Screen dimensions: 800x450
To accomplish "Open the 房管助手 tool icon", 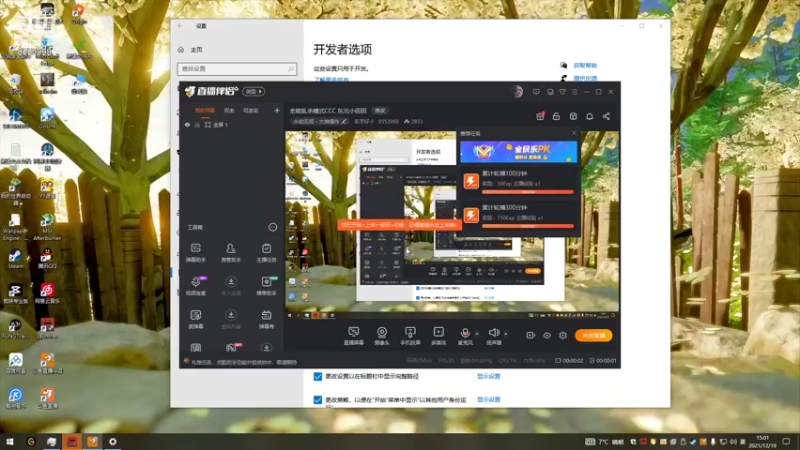I will click(x=231, y=252).
